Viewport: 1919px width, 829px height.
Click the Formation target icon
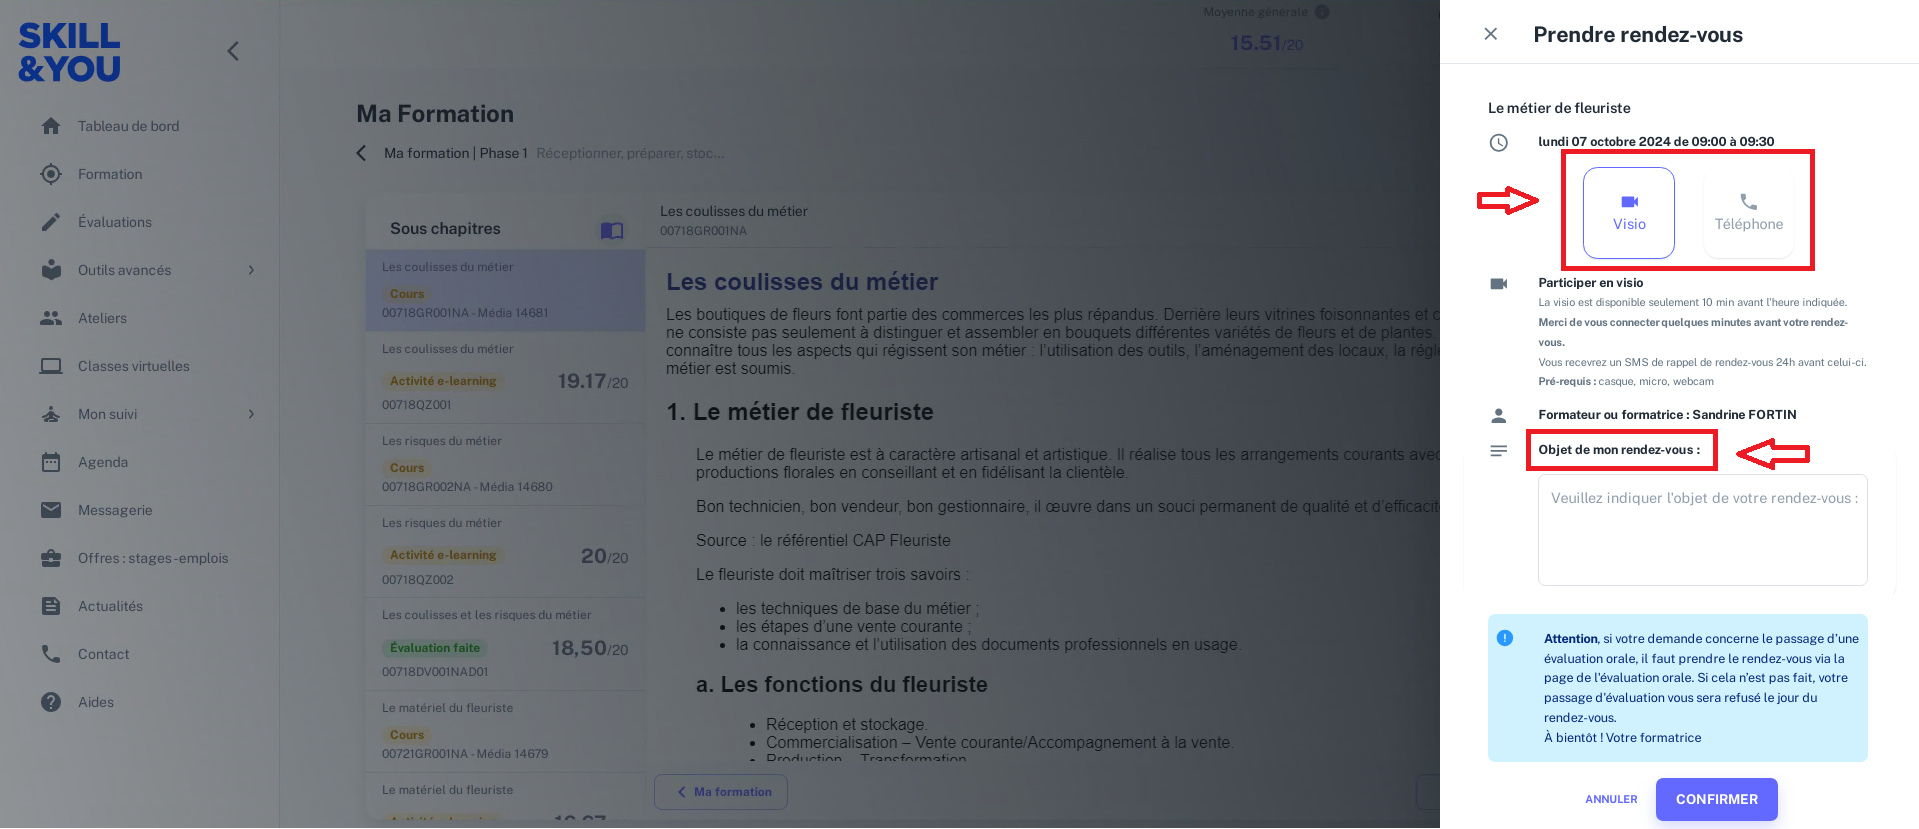coord(51,174)
